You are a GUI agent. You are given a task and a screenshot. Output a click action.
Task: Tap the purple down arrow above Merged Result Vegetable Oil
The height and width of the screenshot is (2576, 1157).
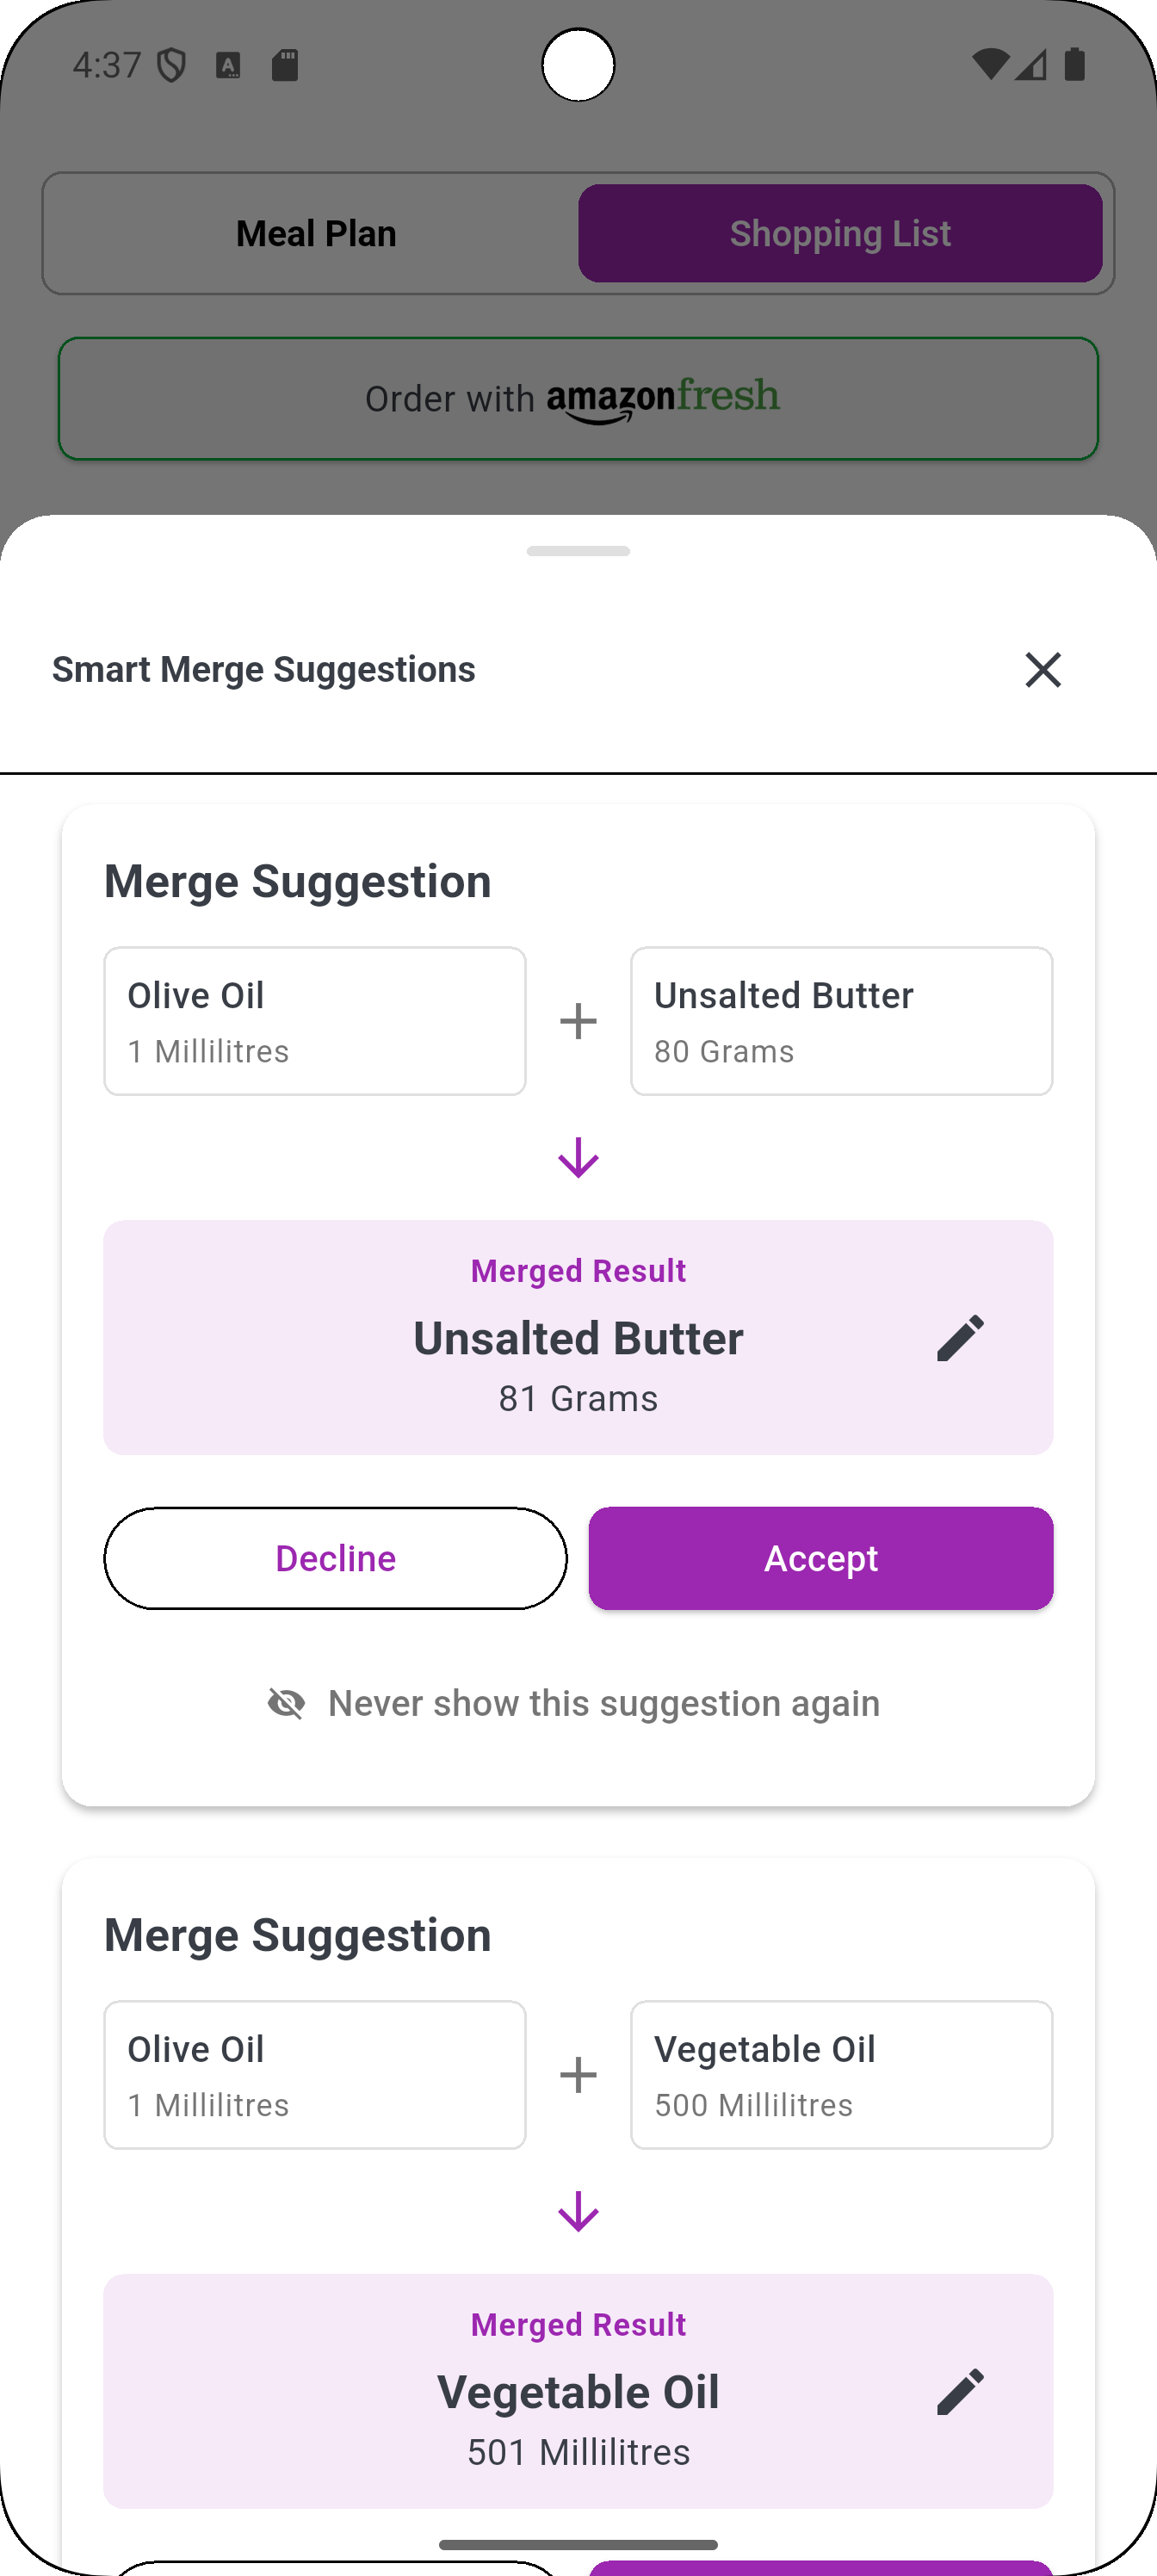point(578,2212)
